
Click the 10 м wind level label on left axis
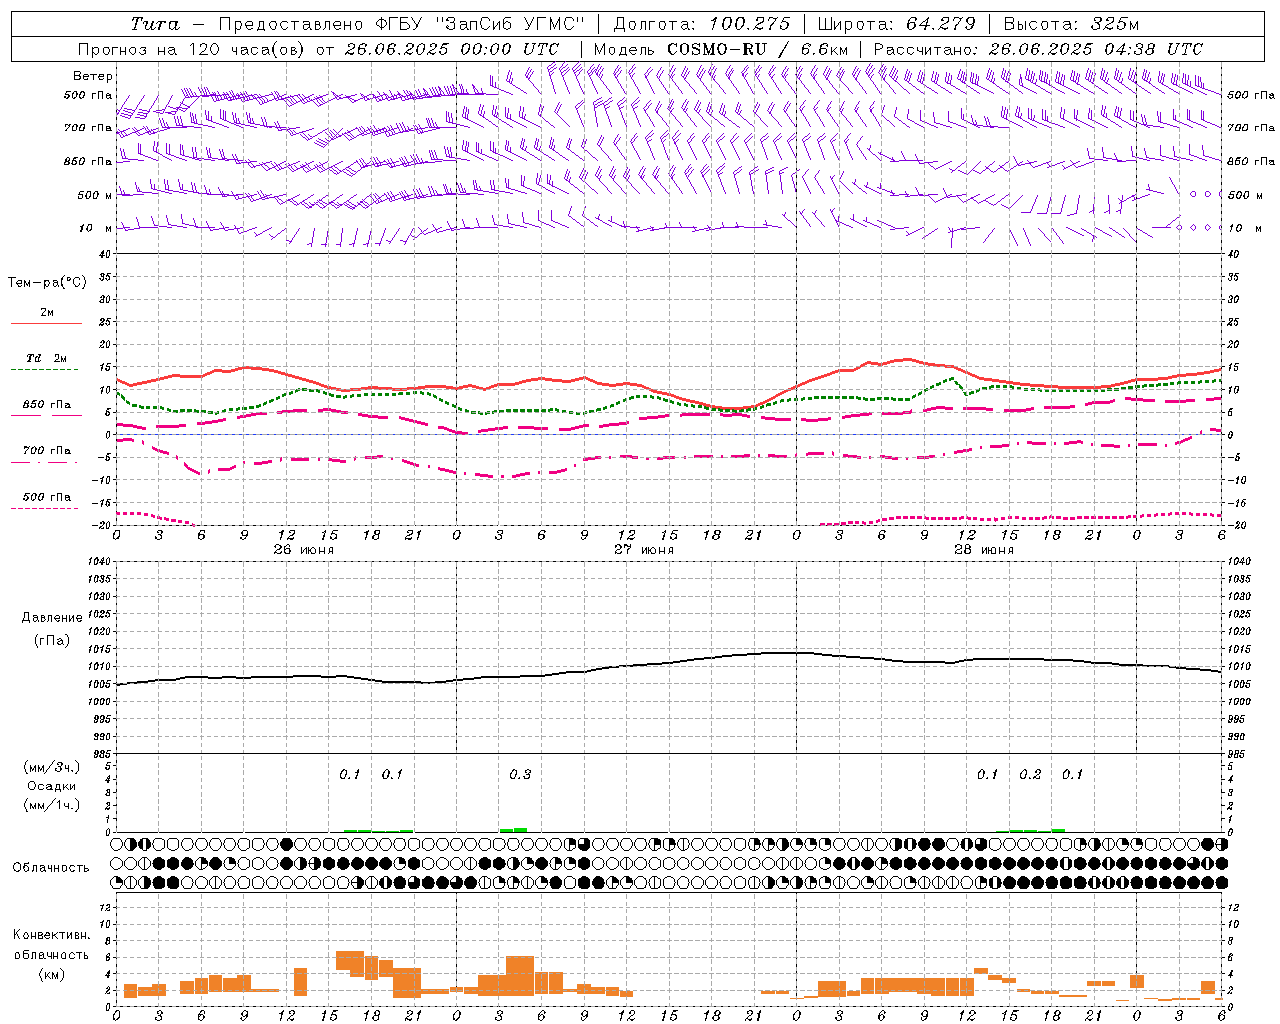[96, 229]
